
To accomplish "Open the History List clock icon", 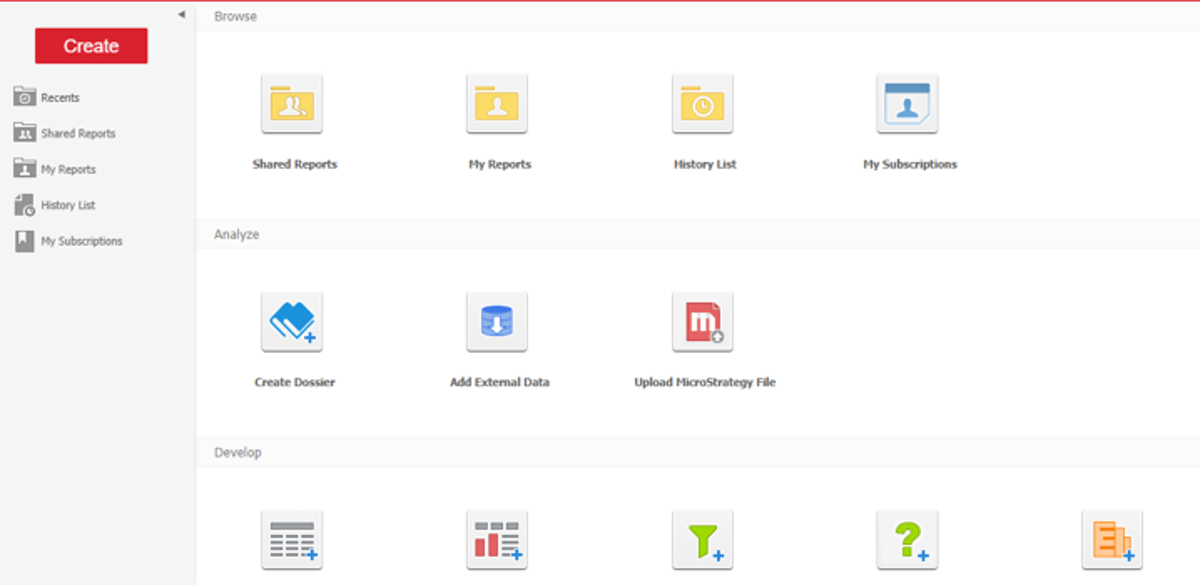I will (703, 103).
